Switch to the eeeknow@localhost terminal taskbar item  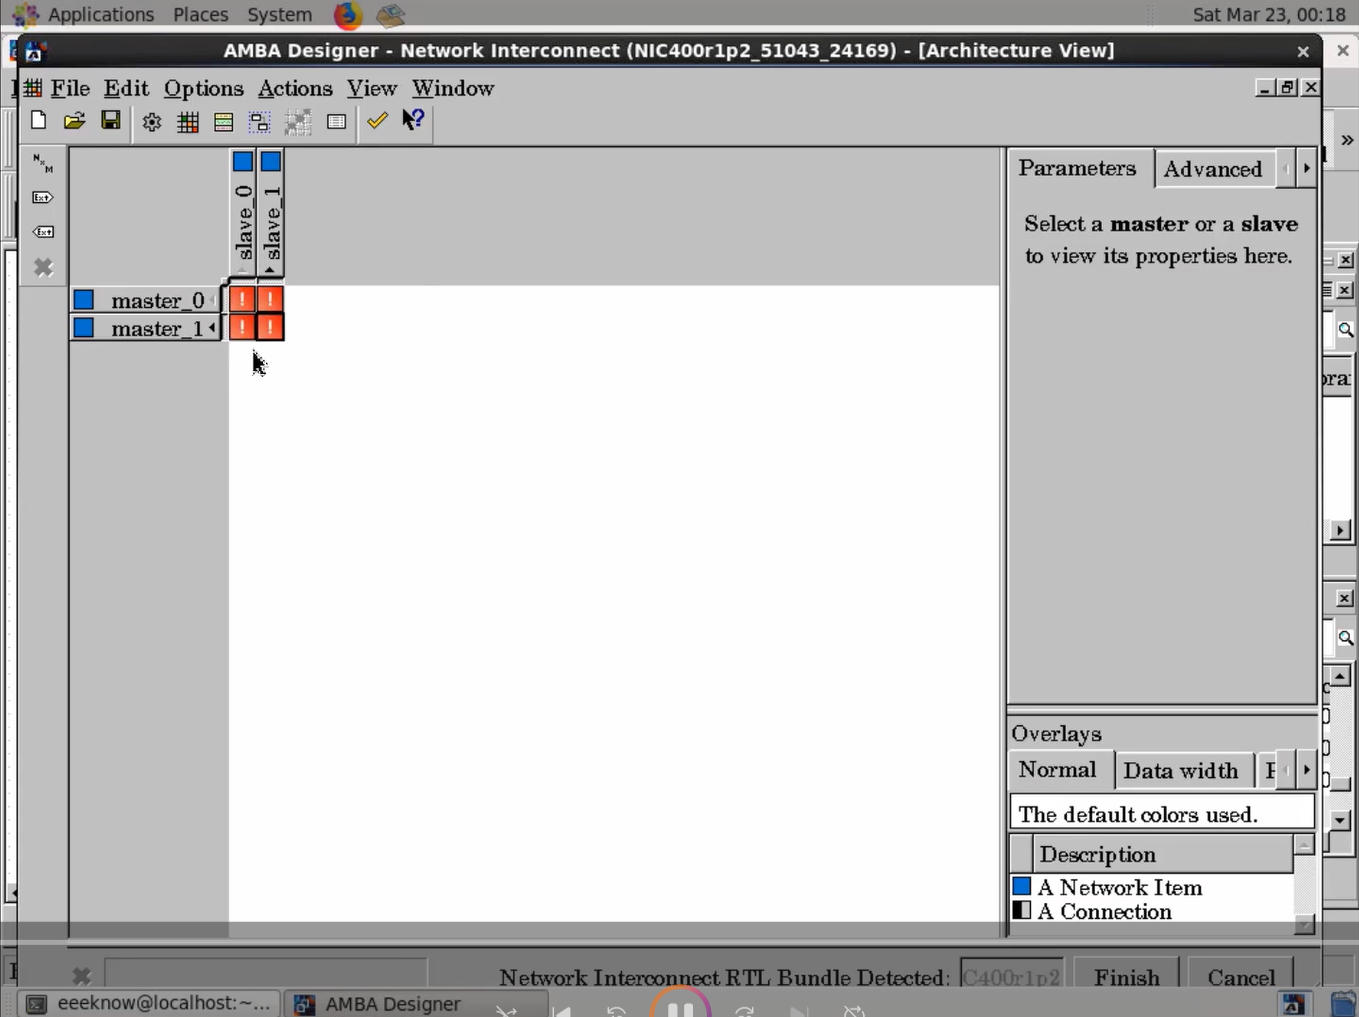click(x=149, y=1003)
